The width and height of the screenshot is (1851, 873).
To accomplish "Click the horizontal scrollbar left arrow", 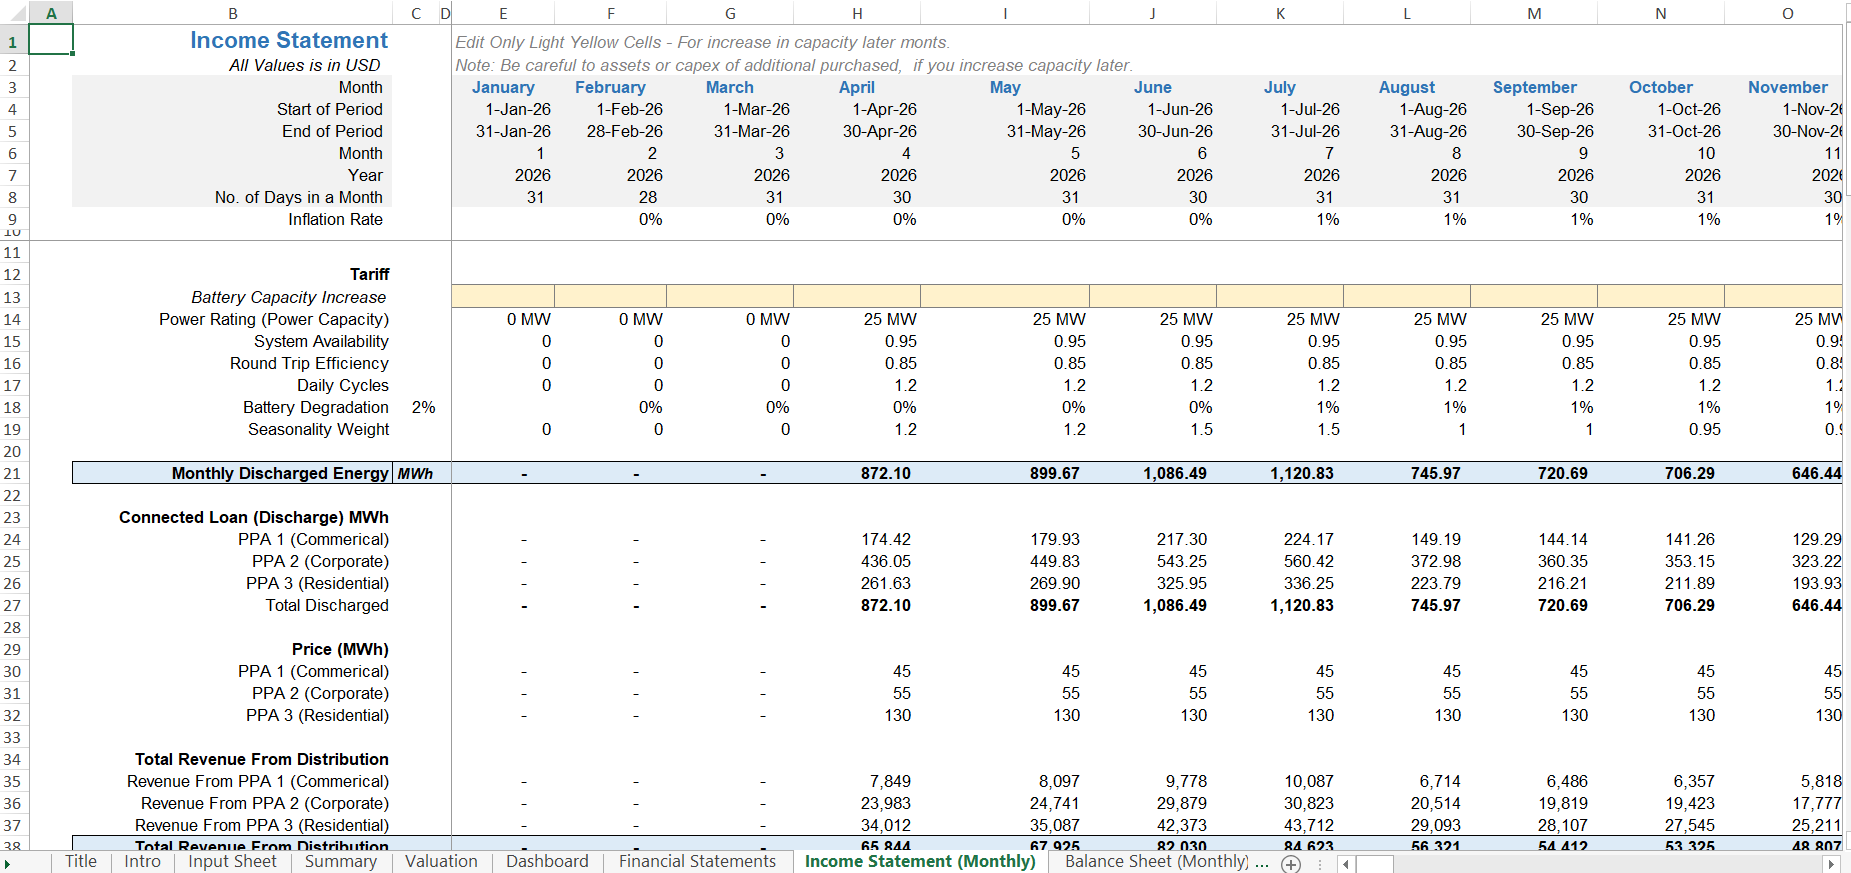I will click(1346, 864).
